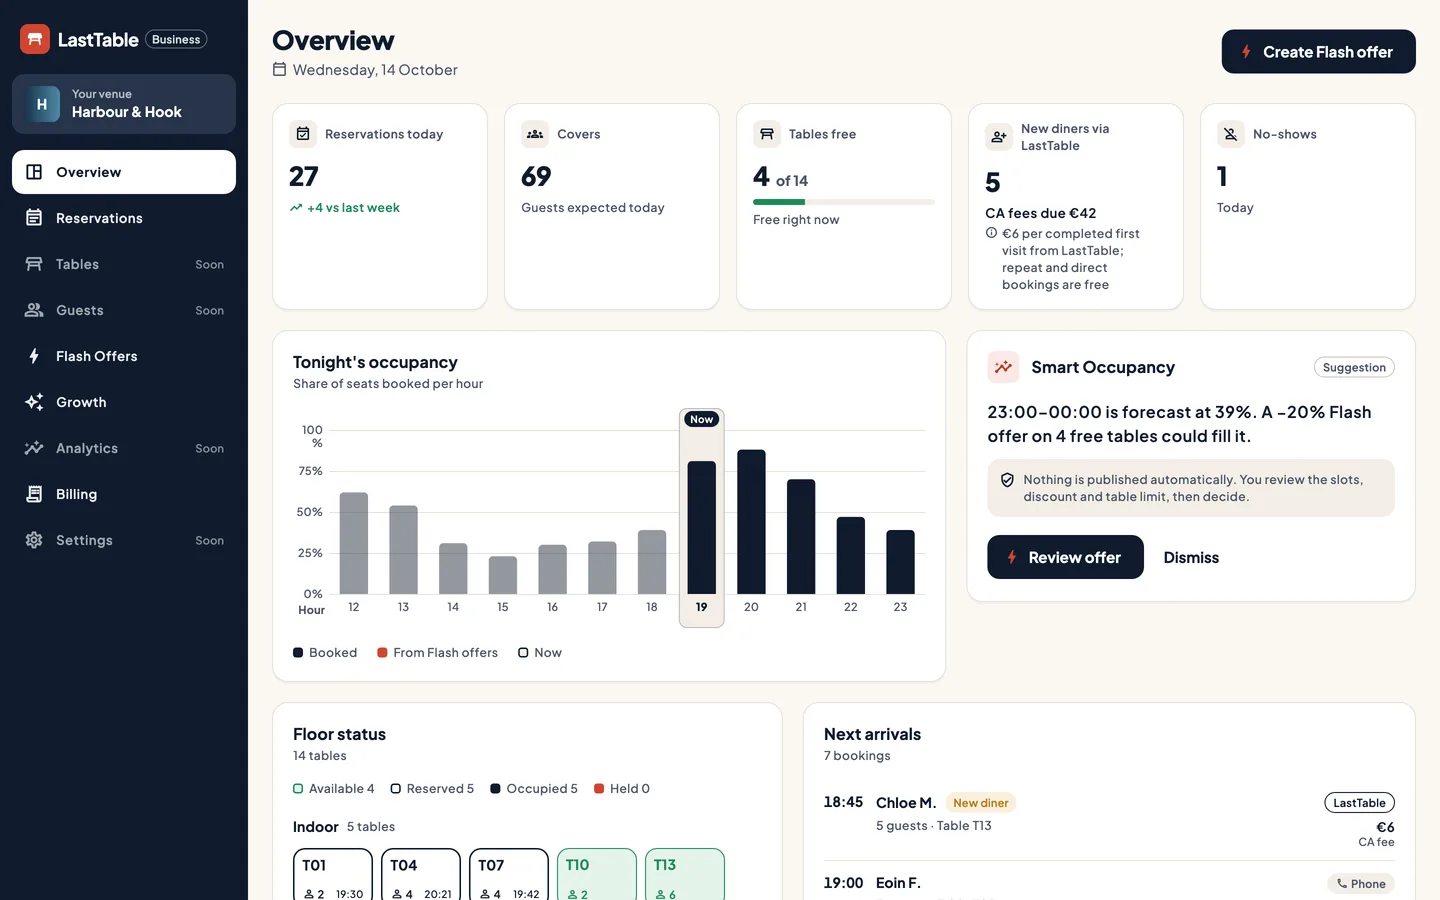Screen dimensions: 1440x900
Task: Navigate to Flash Offers
Action: 124,356
